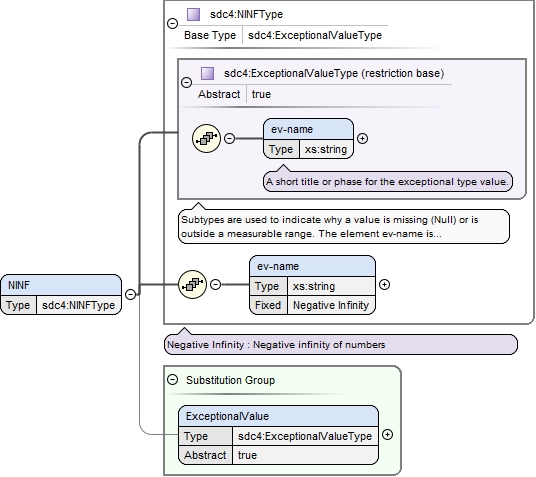Collapse the lower sequence compositor minus icon
This screenshot has height=477, width=536.
point(215,284)
